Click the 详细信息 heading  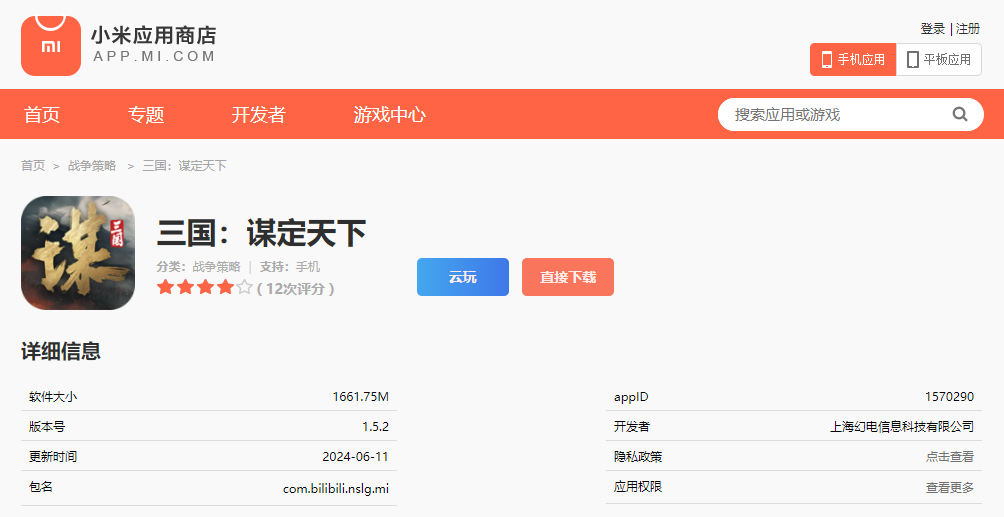[x=61, y=351]
